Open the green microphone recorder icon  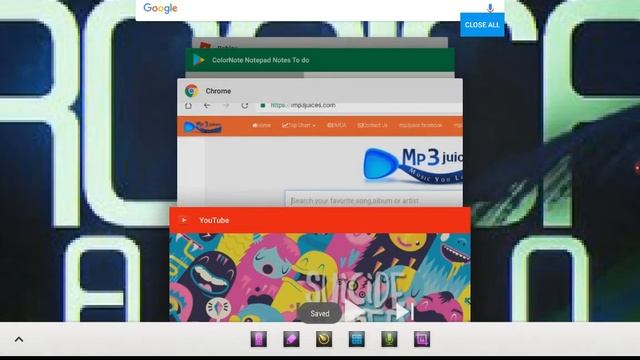tap(389, 339)
